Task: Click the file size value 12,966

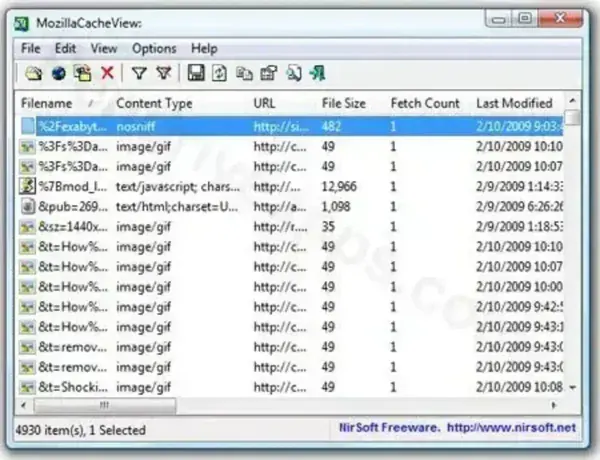Action: [339, 186]
